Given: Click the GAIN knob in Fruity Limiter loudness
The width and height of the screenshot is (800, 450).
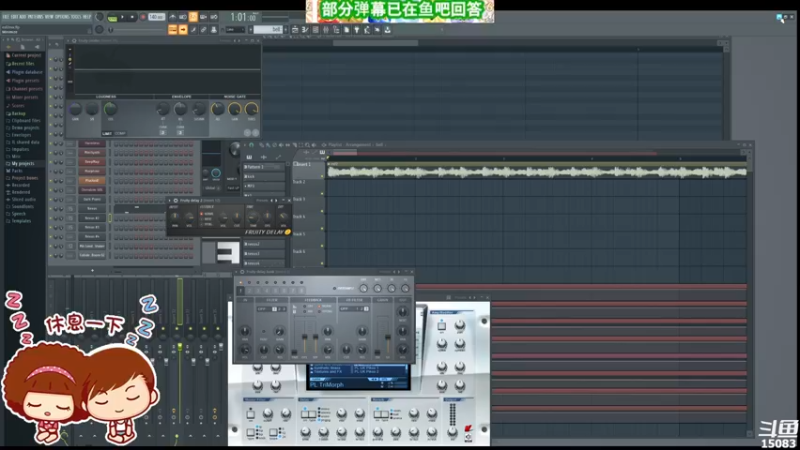Looking at the screenshot, I should pos(75,109).
